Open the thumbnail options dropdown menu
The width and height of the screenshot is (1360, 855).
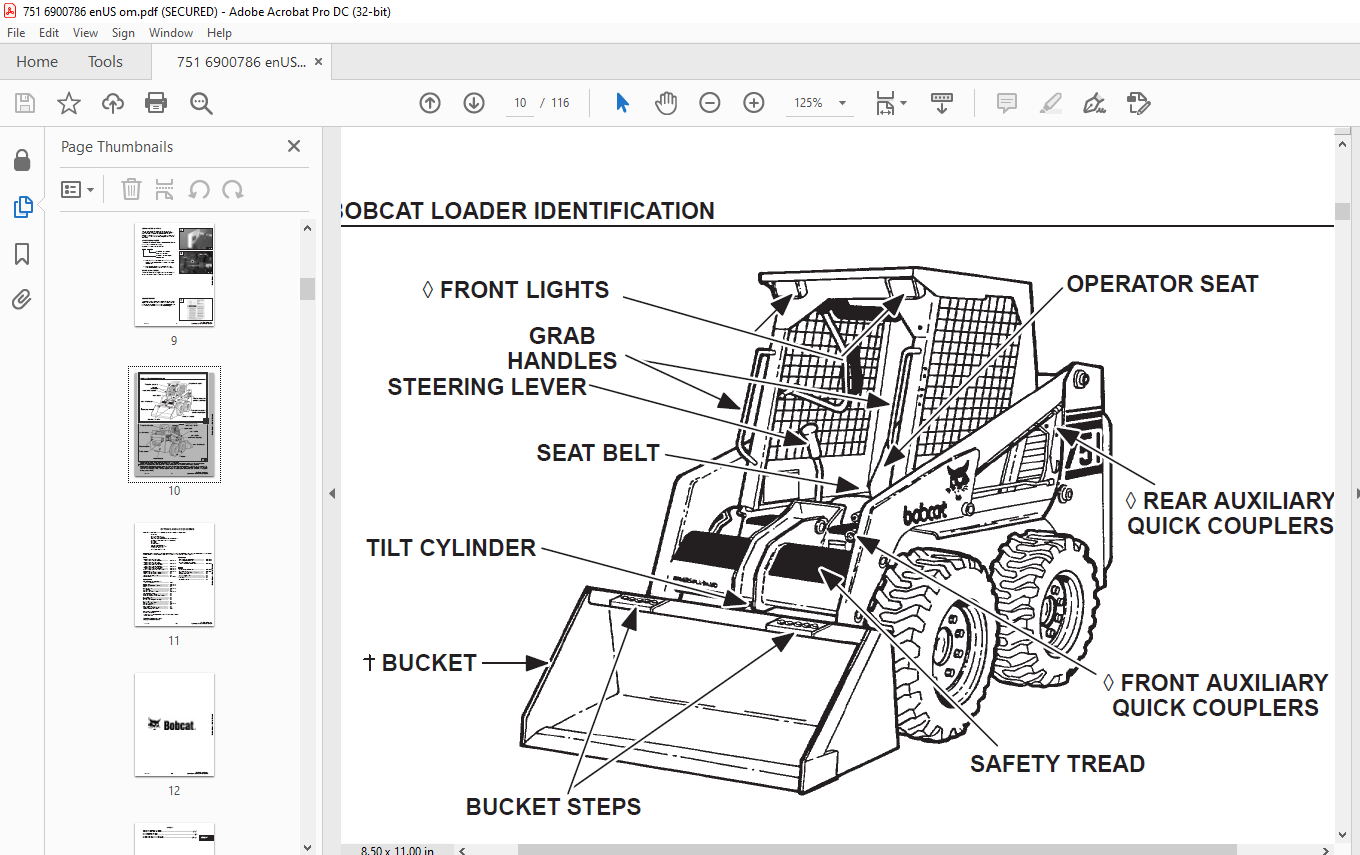(77, 189)
